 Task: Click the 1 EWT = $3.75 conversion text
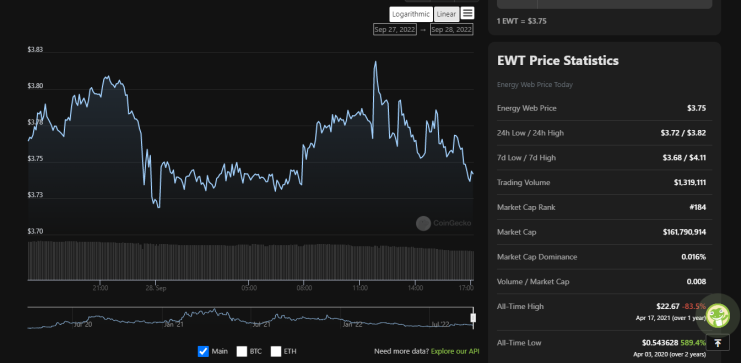coord(522,21)
